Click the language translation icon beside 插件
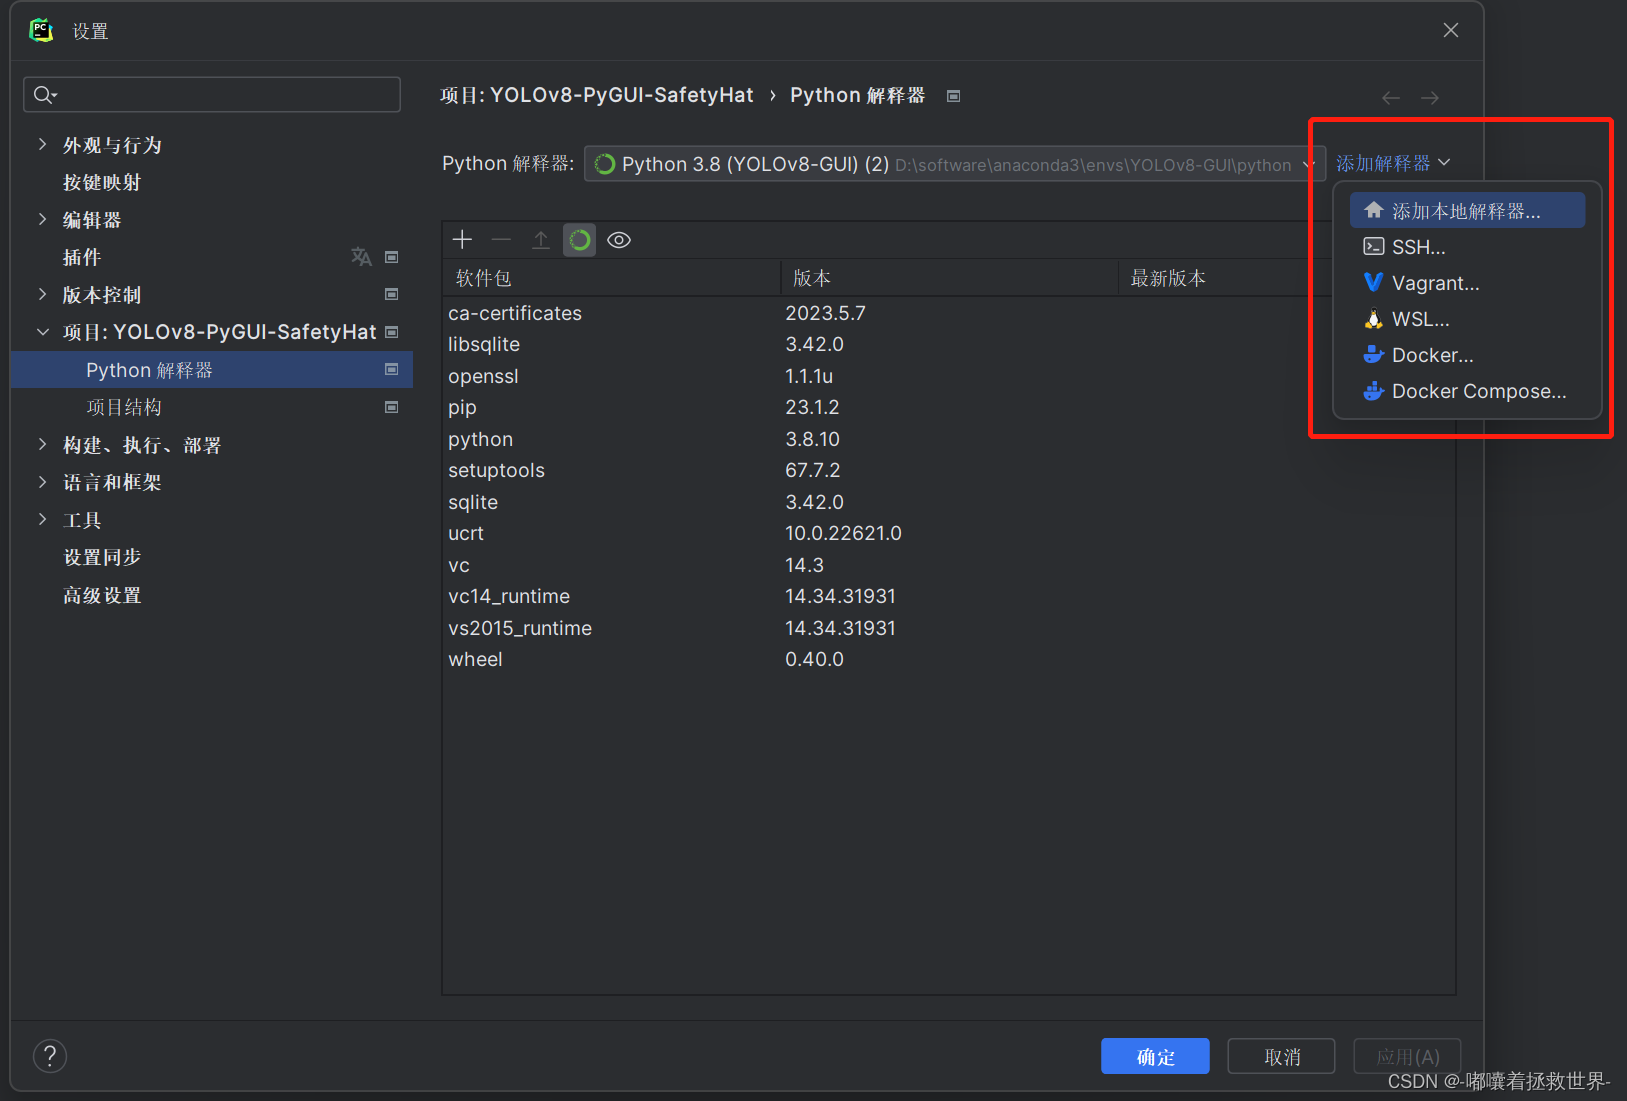Image resolution: width=1627 pixels, height=1101 pixels. coord(361,257)
